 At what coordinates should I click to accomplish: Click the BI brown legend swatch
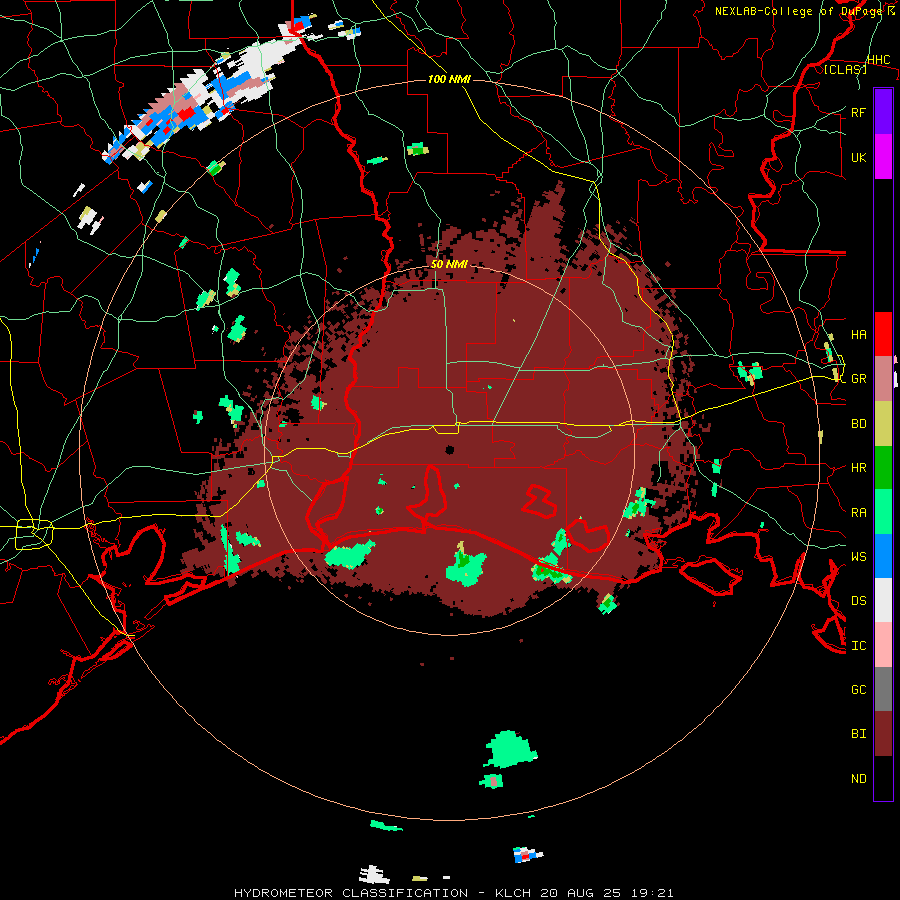pyautogui.click(x=883, y=734)
